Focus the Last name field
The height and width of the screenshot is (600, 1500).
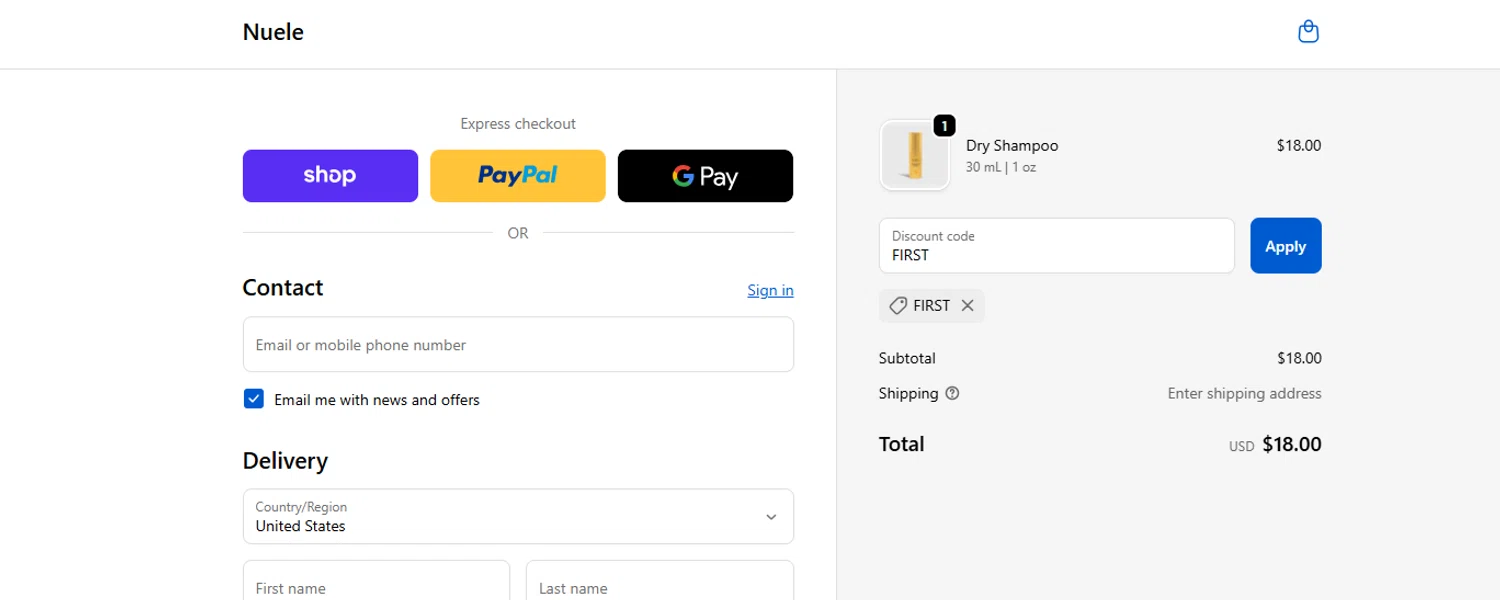(660, 581)
